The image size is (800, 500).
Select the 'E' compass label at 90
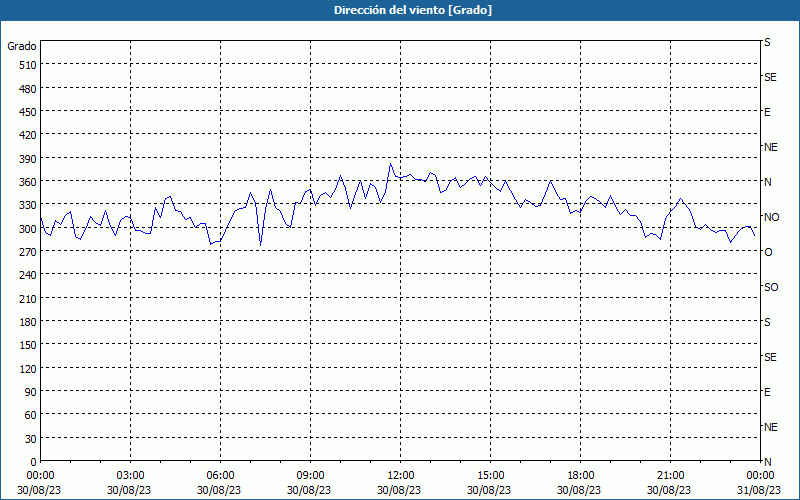click(x=767, y=392)
